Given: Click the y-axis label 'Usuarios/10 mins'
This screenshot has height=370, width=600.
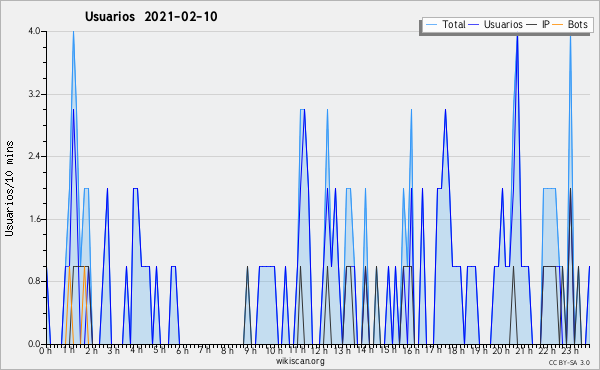Looking at the screenshot, I should (x=9, y=188).
